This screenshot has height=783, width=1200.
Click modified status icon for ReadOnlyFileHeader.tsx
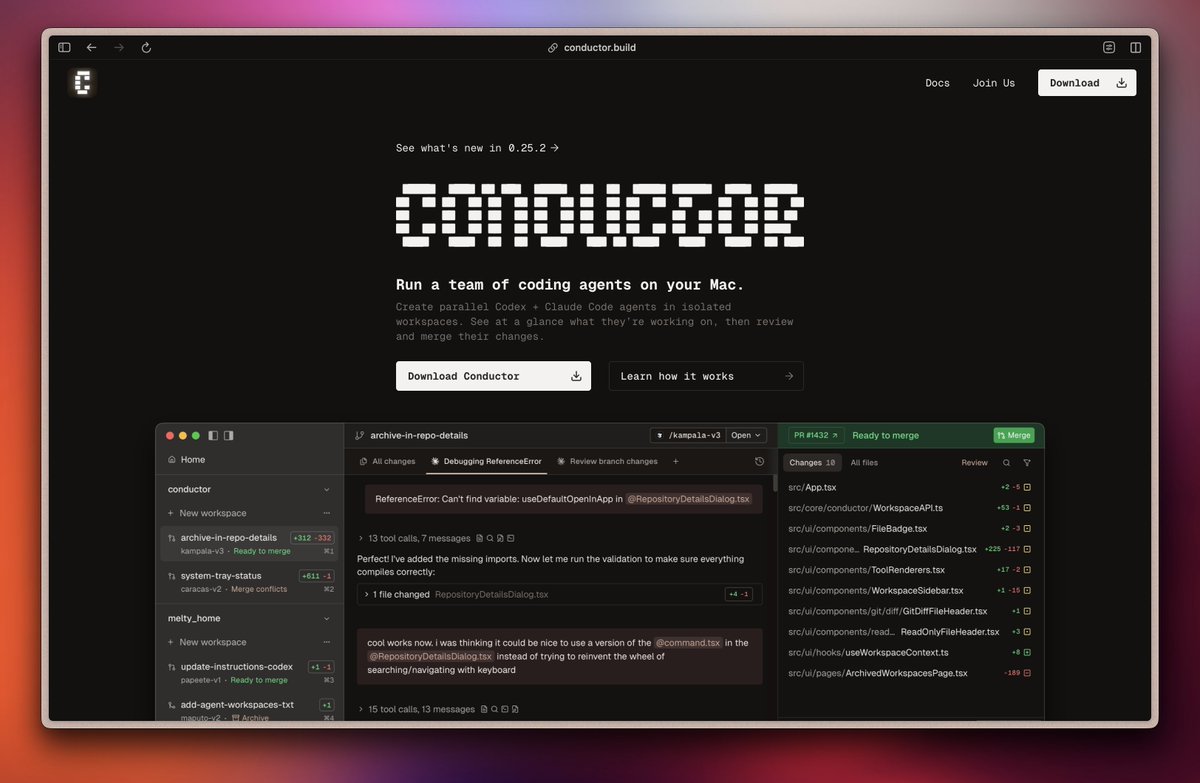point(1027,632)
